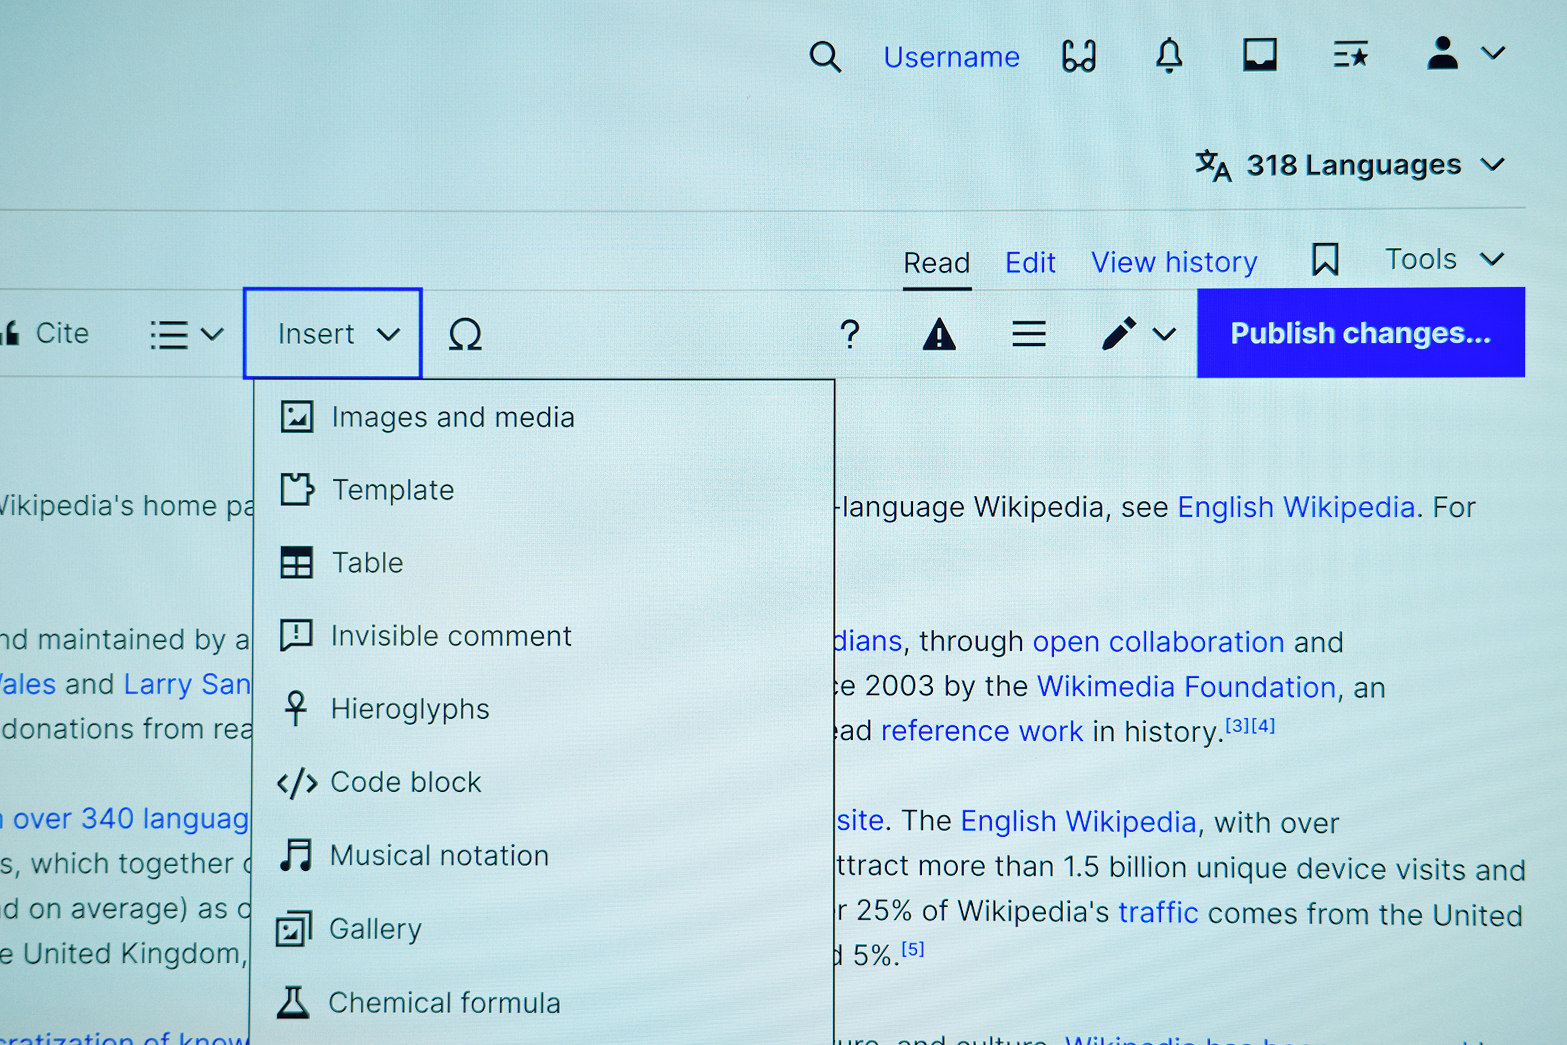Select Invisible comment menu entry
Image resolution: width=1567 pixels, height=1045 pixels.
pyautogui.click(x=543, y=636)
